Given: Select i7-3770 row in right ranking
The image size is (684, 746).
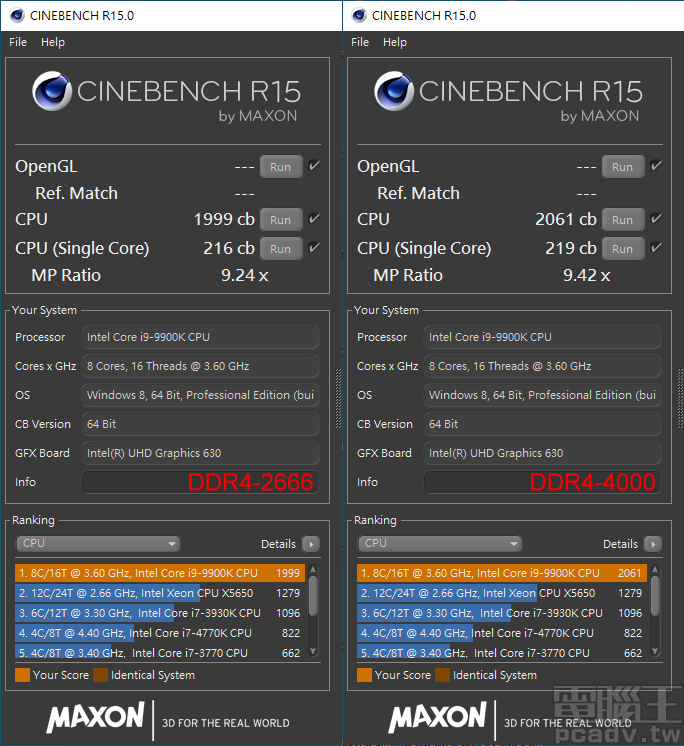Looking at the screenshot, I should 502,652.
